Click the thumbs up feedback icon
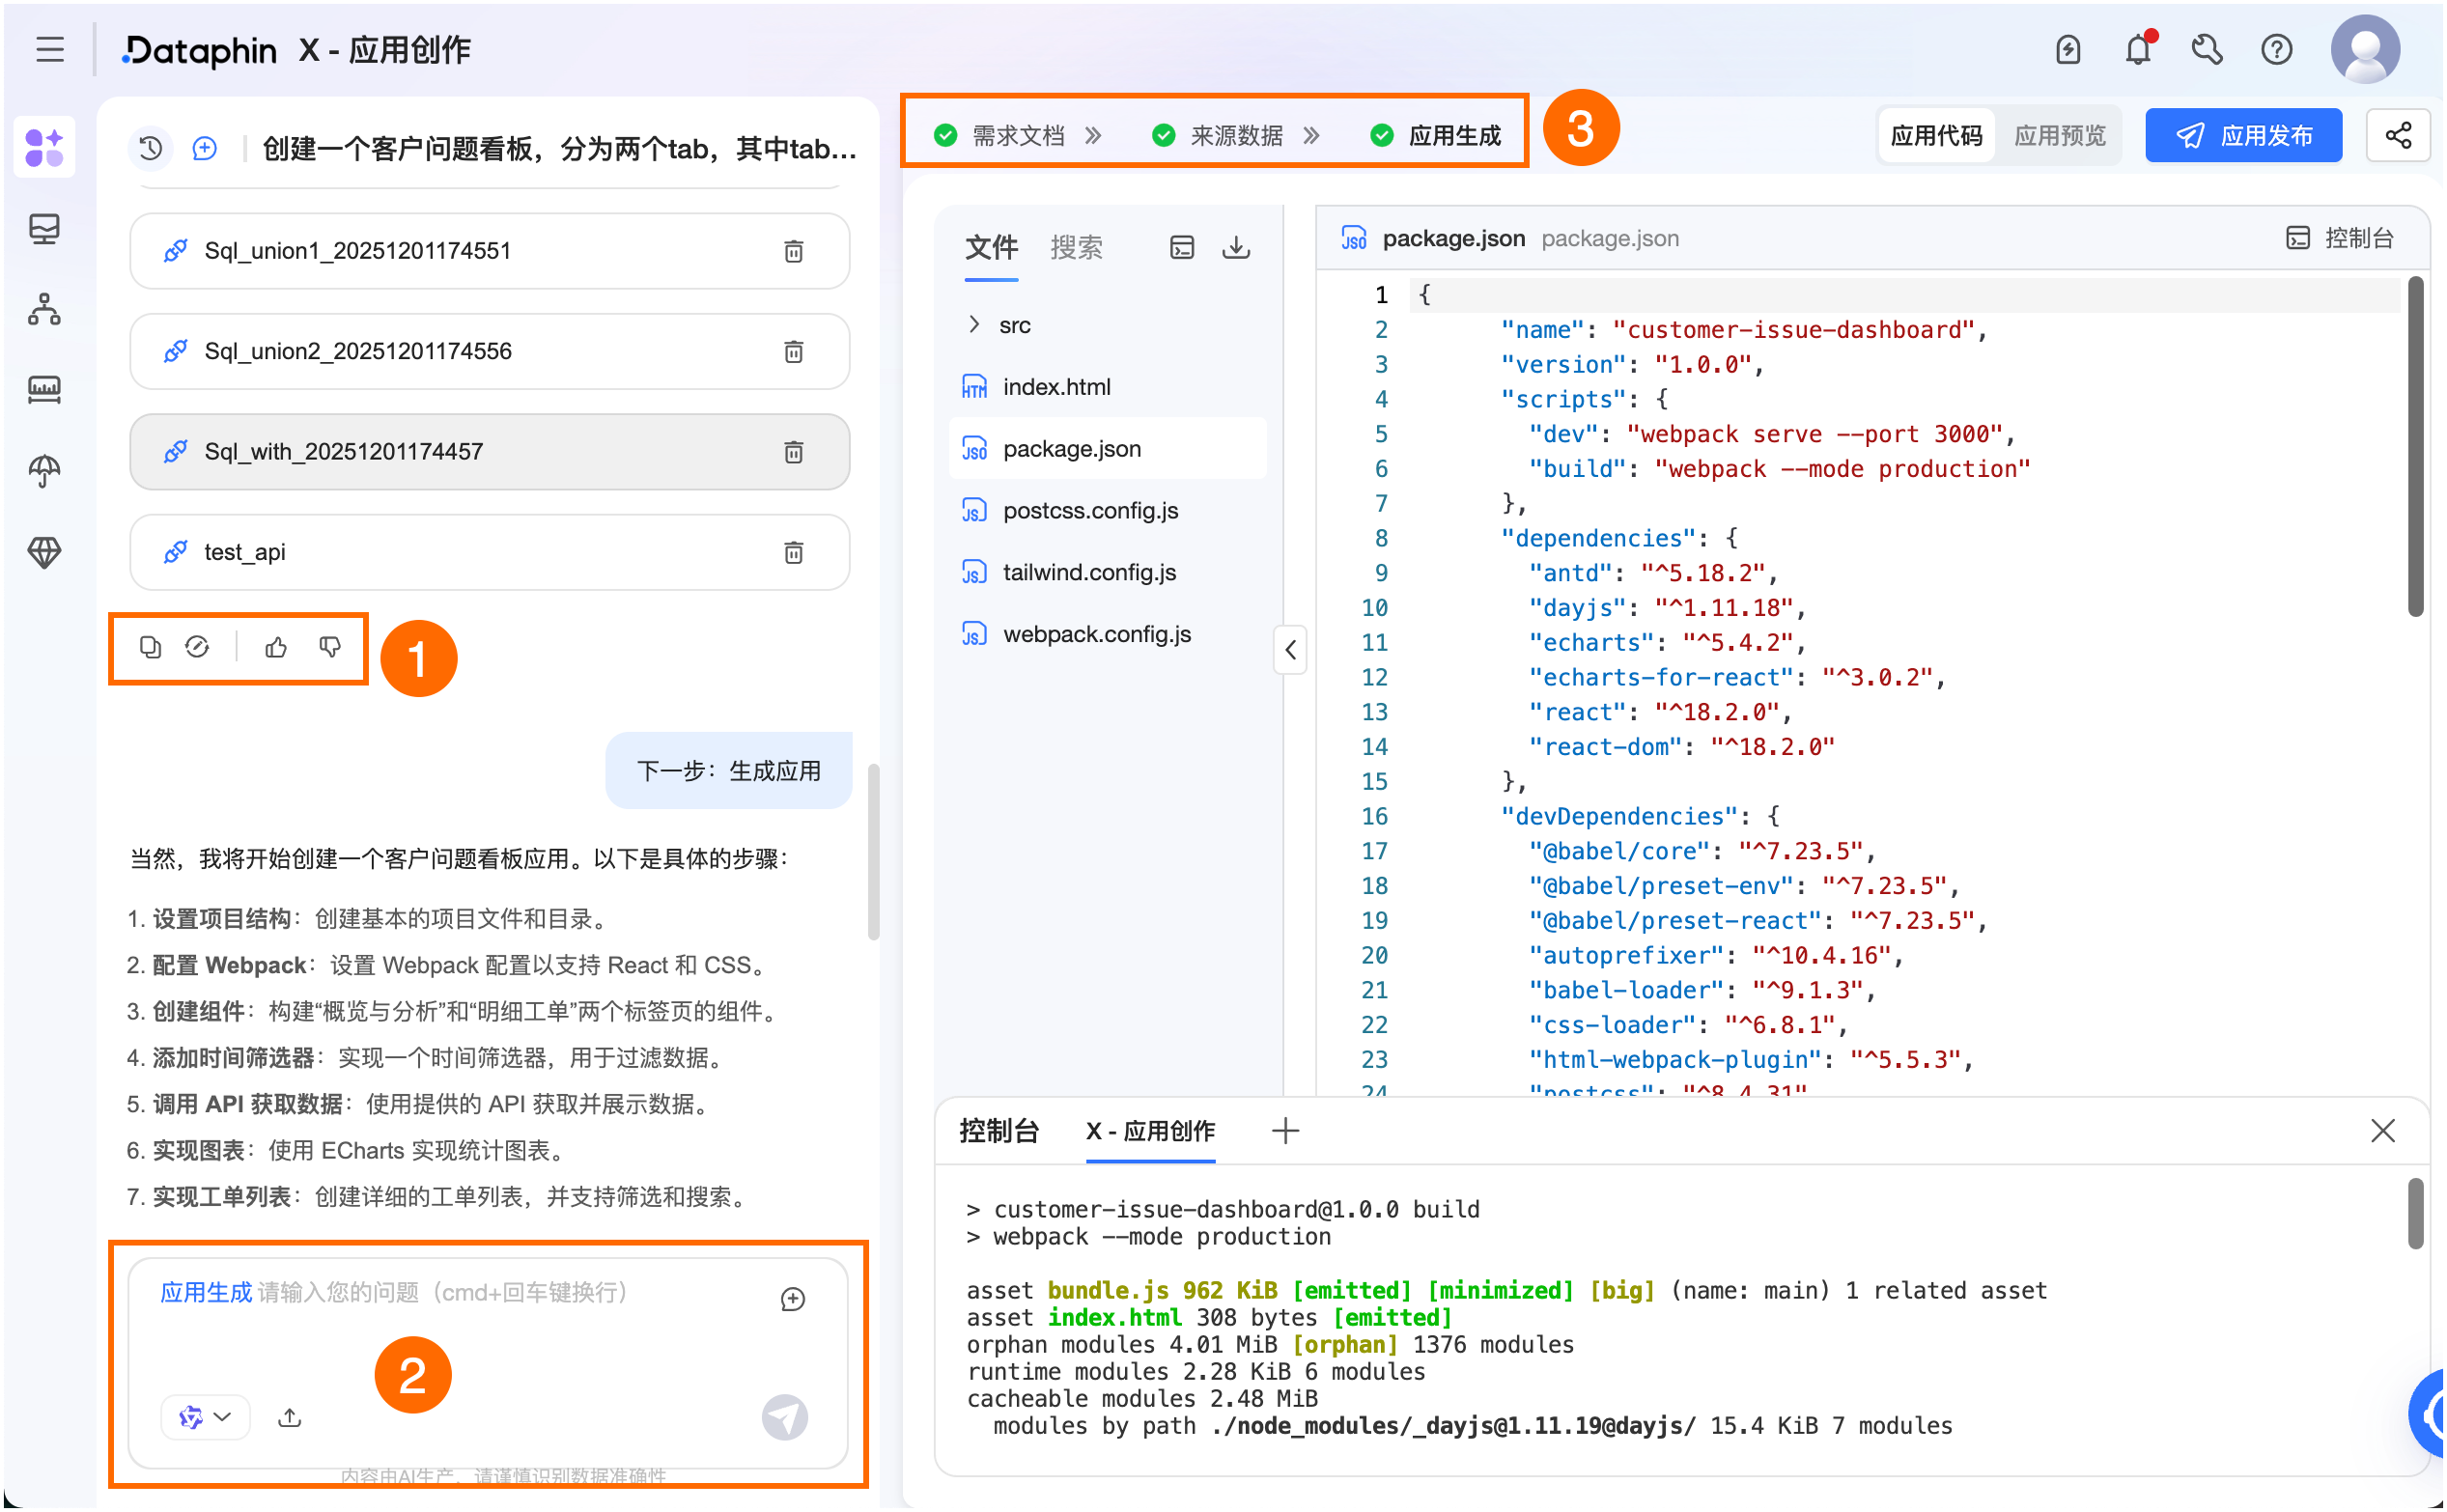This screenshot has width=2447, height=1512. point(276,648)
